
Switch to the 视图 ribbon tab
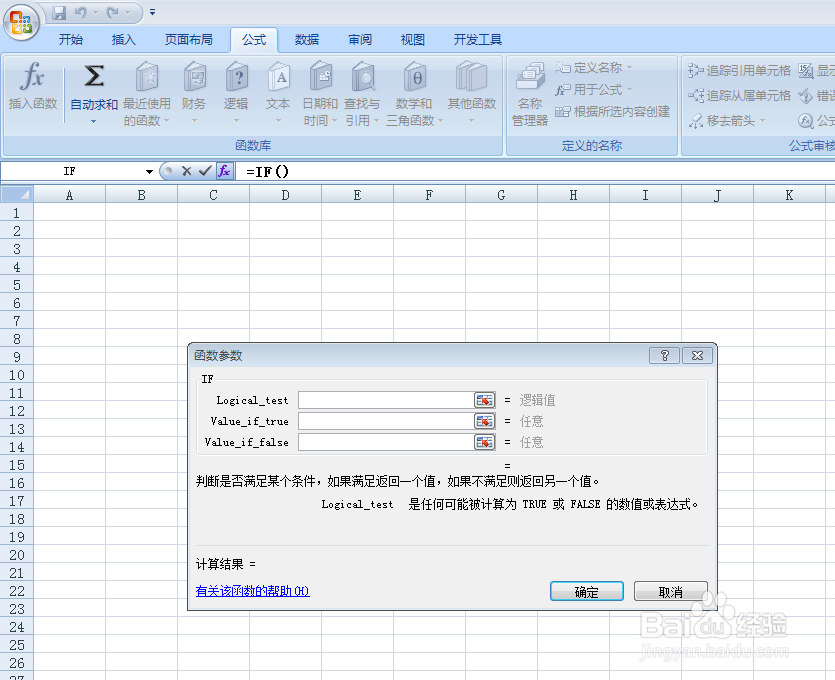[x=413, y=39]
